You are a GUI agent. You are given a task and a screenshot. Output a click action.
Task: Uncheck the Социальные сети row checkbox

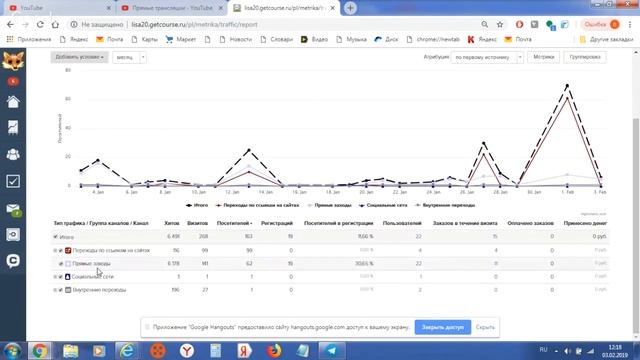(x=61, y=277)
